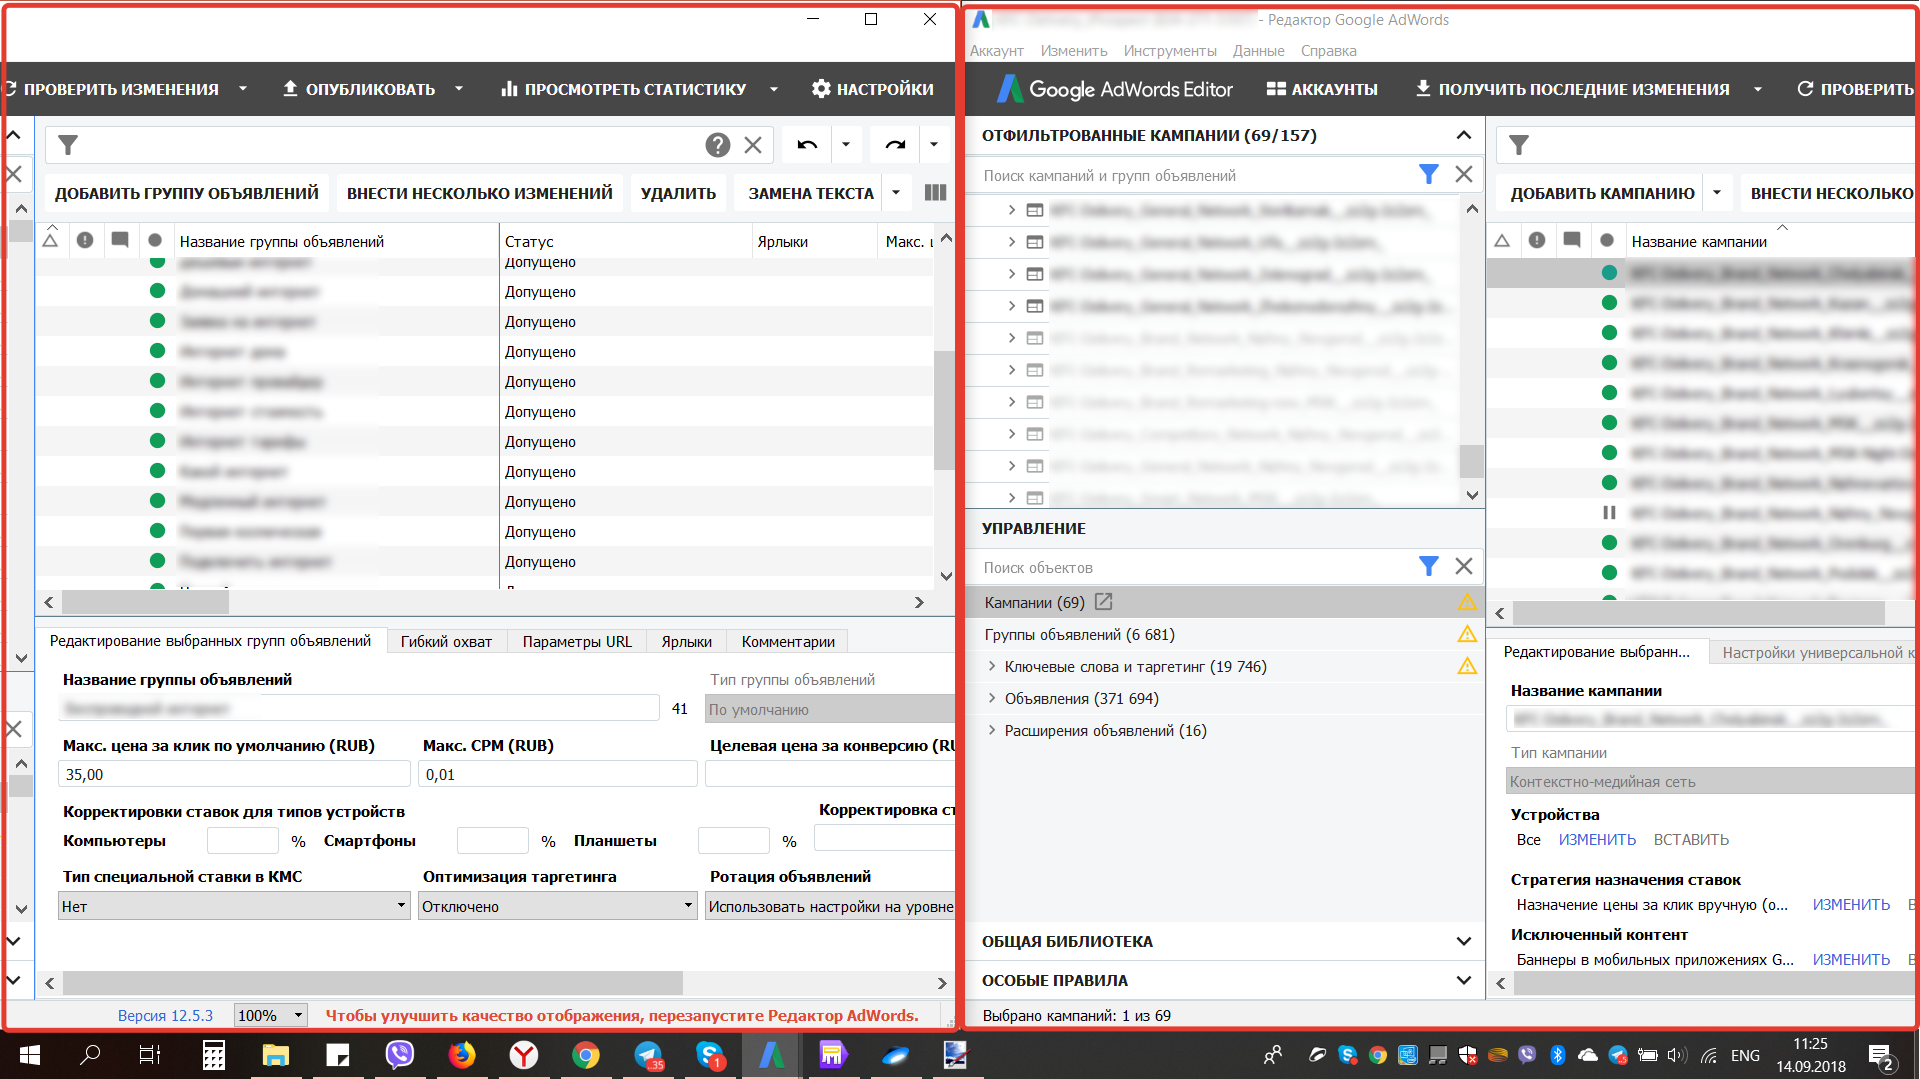Expand Общая библиотека section
This screenshot has width=1920, height=1079.
point(1464,941)
